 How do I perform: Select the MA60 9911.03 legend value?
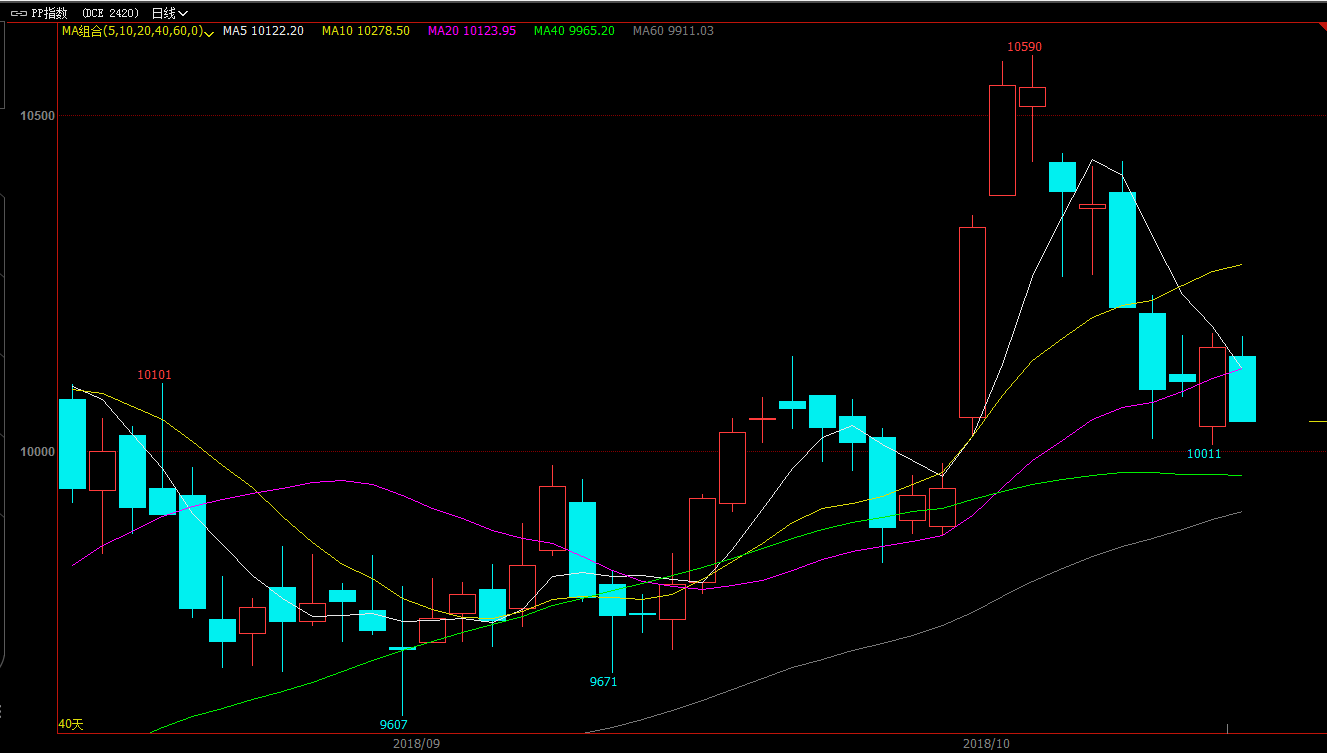pos(673,31)
